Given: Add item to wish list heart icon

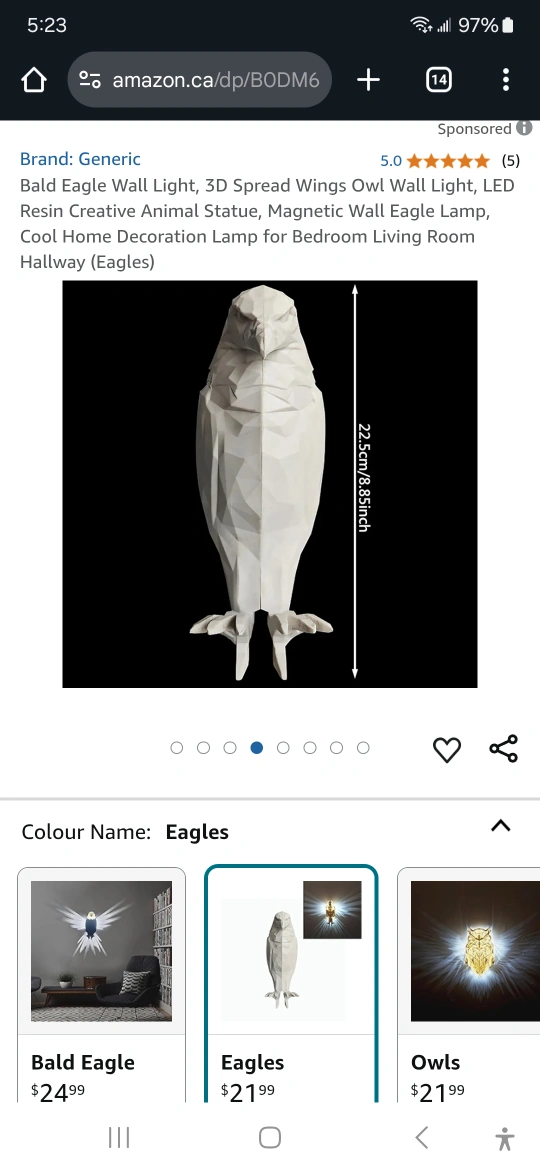Looking at the screenshot, I should pyautogui.click(x=447, y=749).
